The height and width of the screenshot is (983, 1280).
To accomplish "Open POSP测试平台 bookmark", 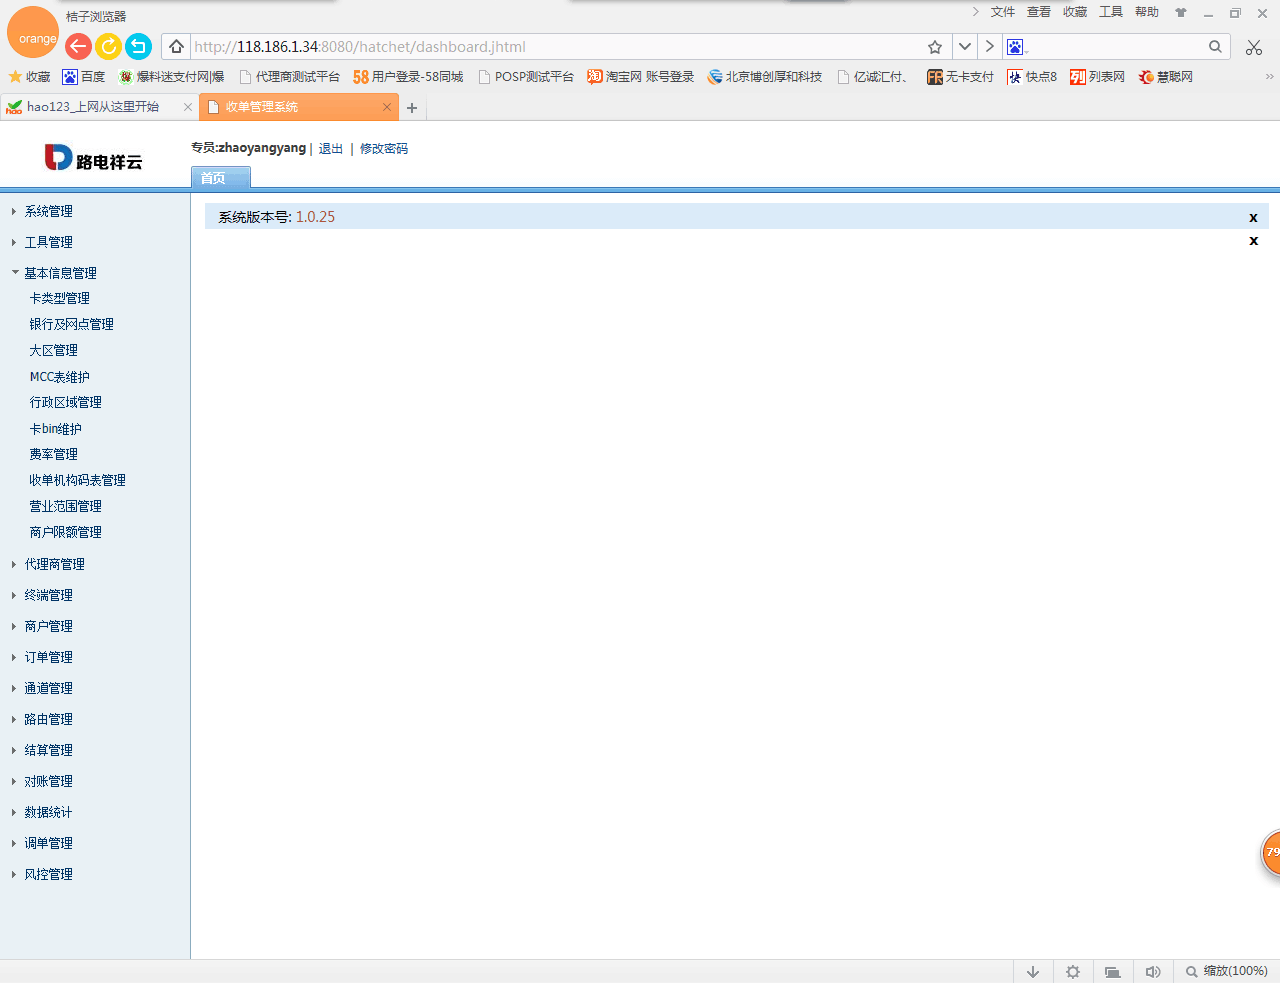I will (x=526, y=77).
